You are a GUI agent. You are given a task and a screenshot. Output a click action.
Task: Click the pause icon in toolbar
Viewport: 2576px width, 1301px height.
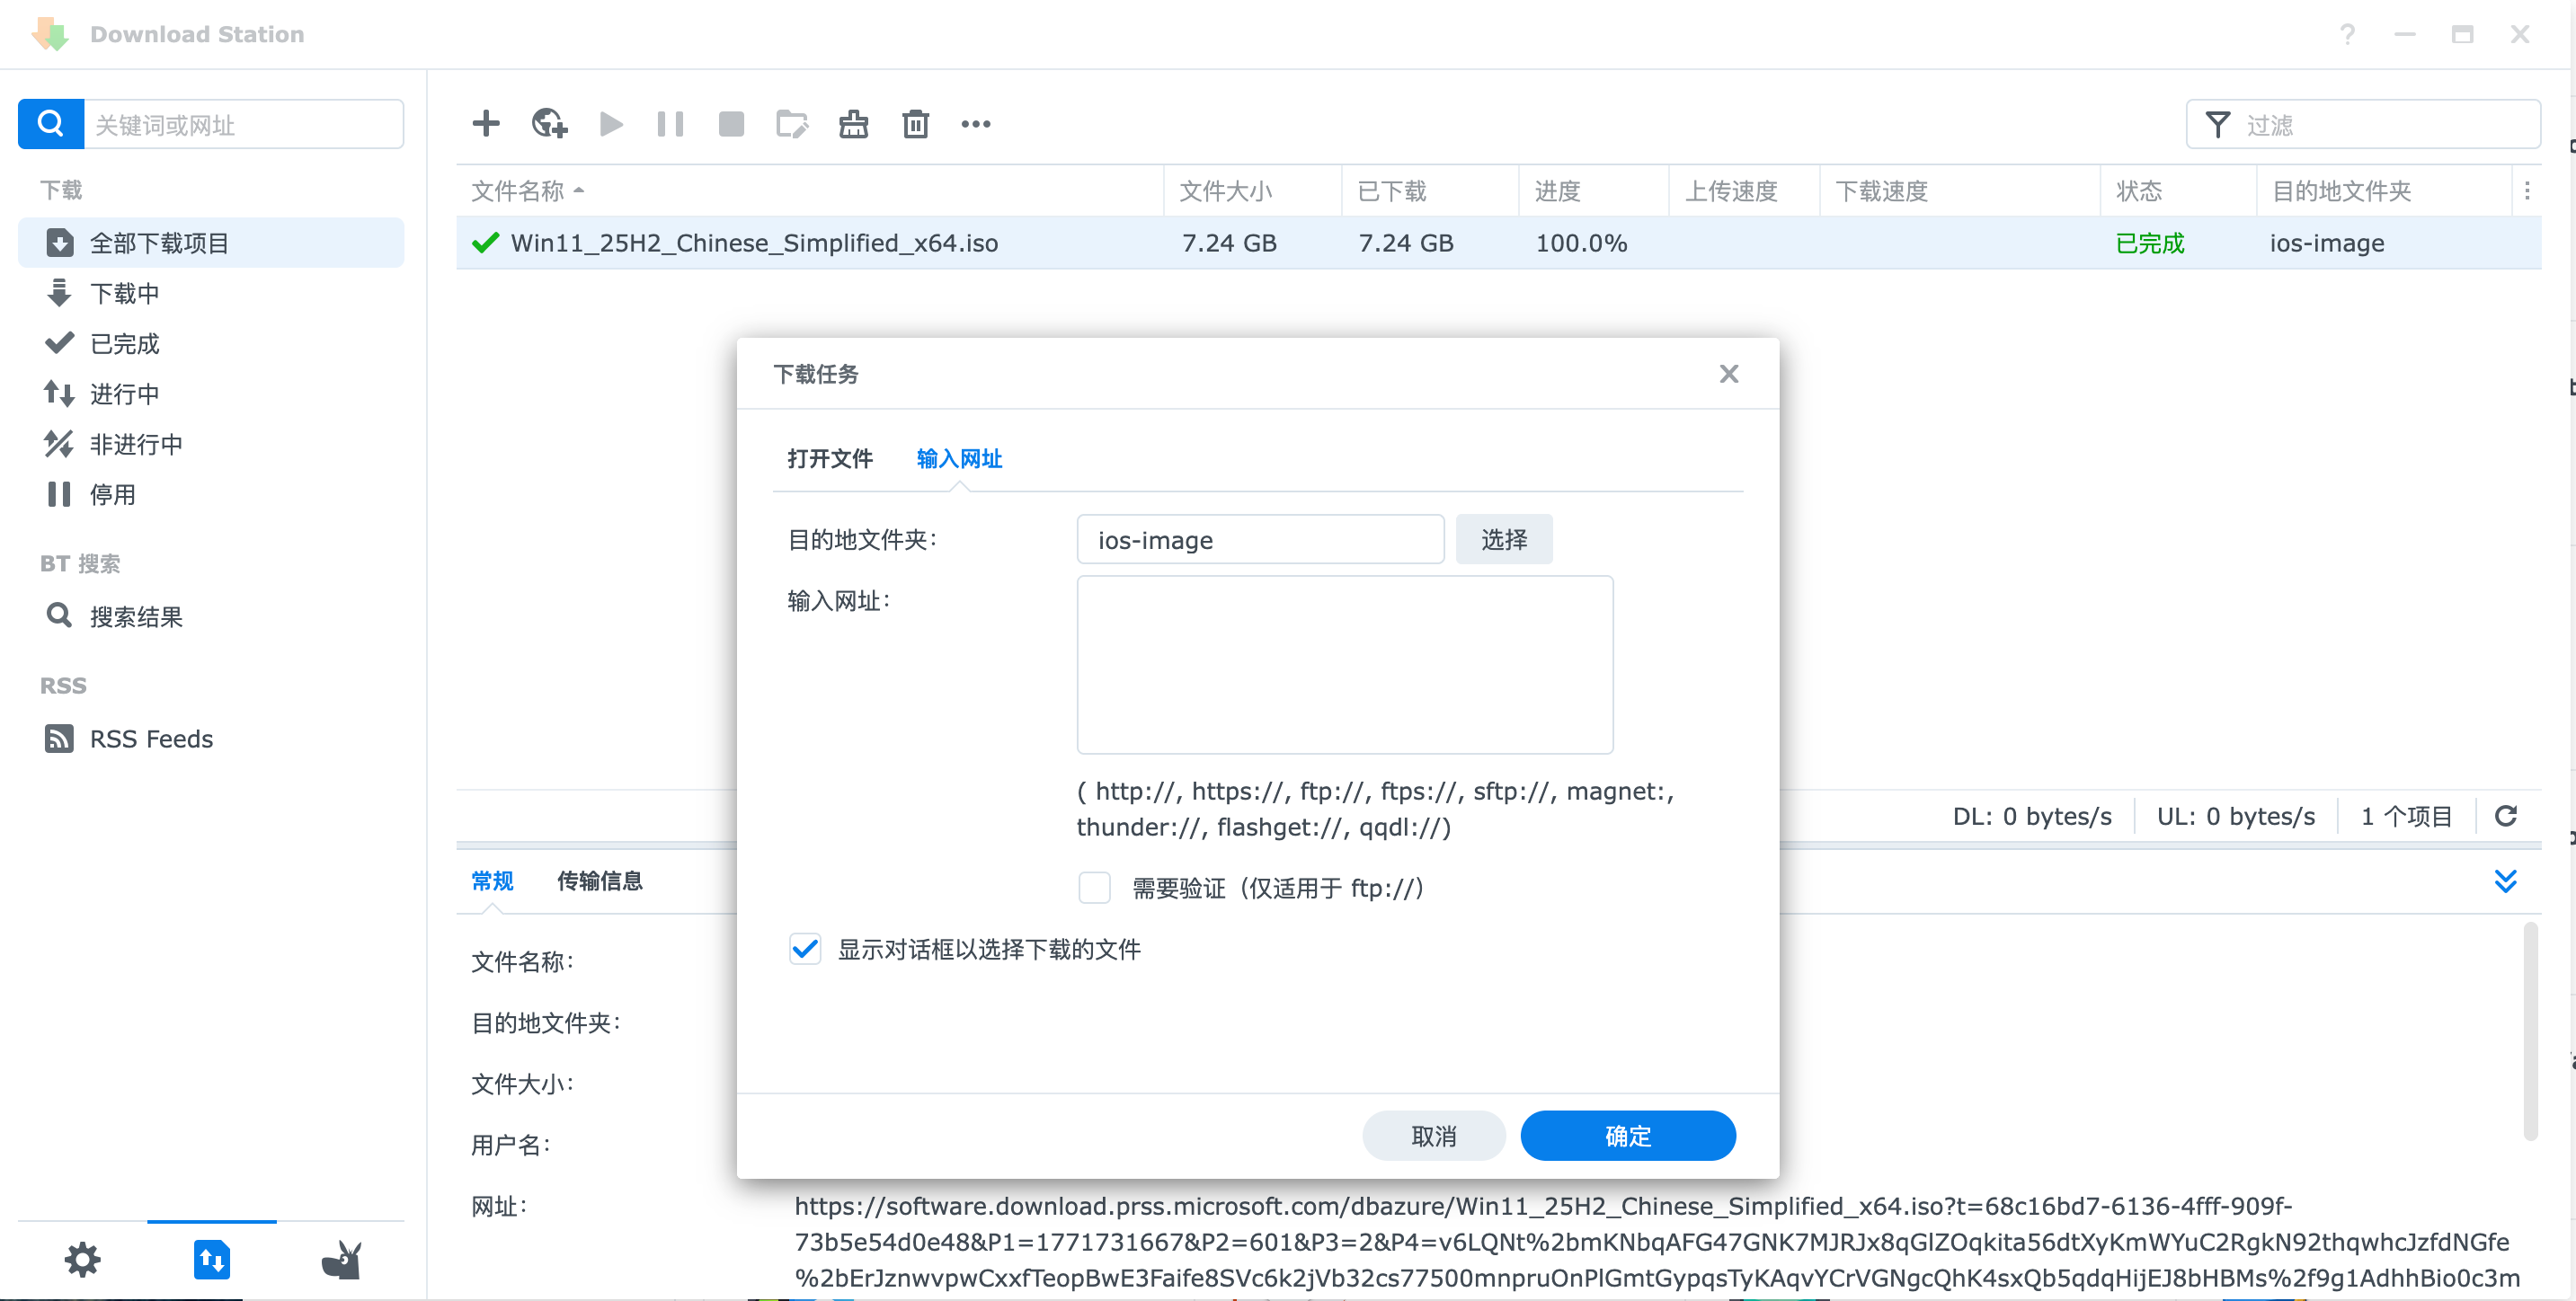(670, 124)
